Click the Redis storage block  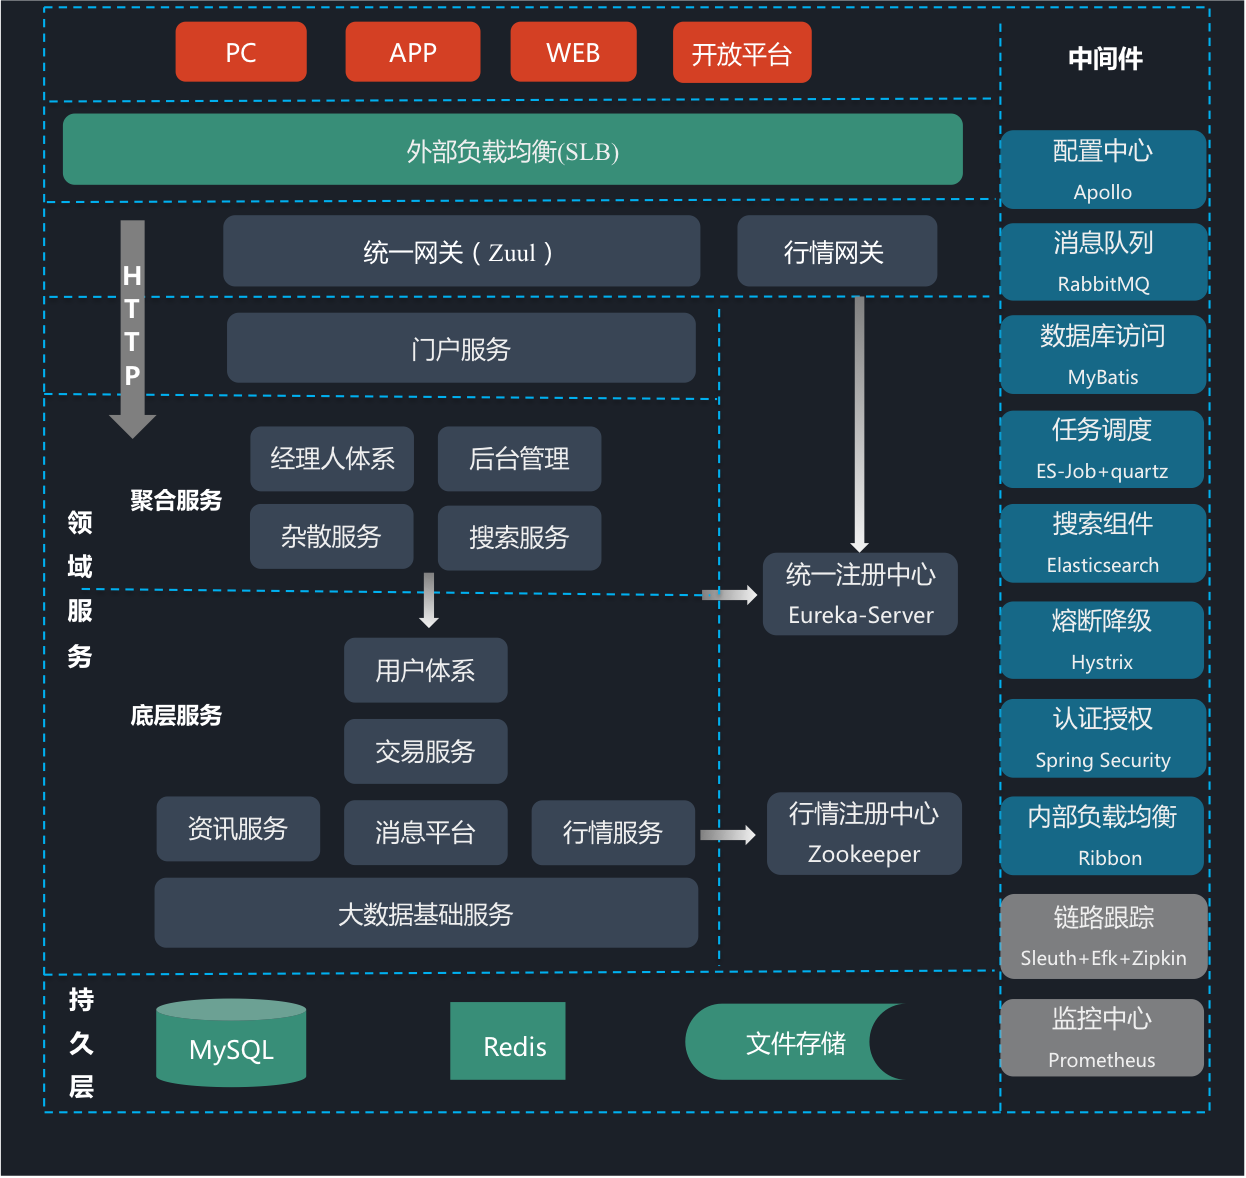click(x=507, y=1041)
